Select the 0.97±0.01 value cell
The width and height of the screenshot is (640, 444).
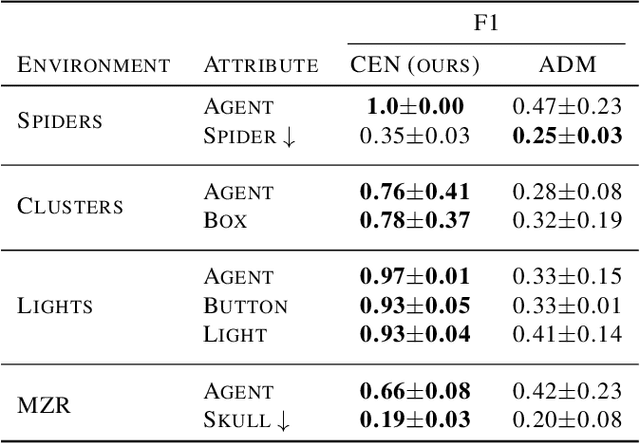coord(415,275)
